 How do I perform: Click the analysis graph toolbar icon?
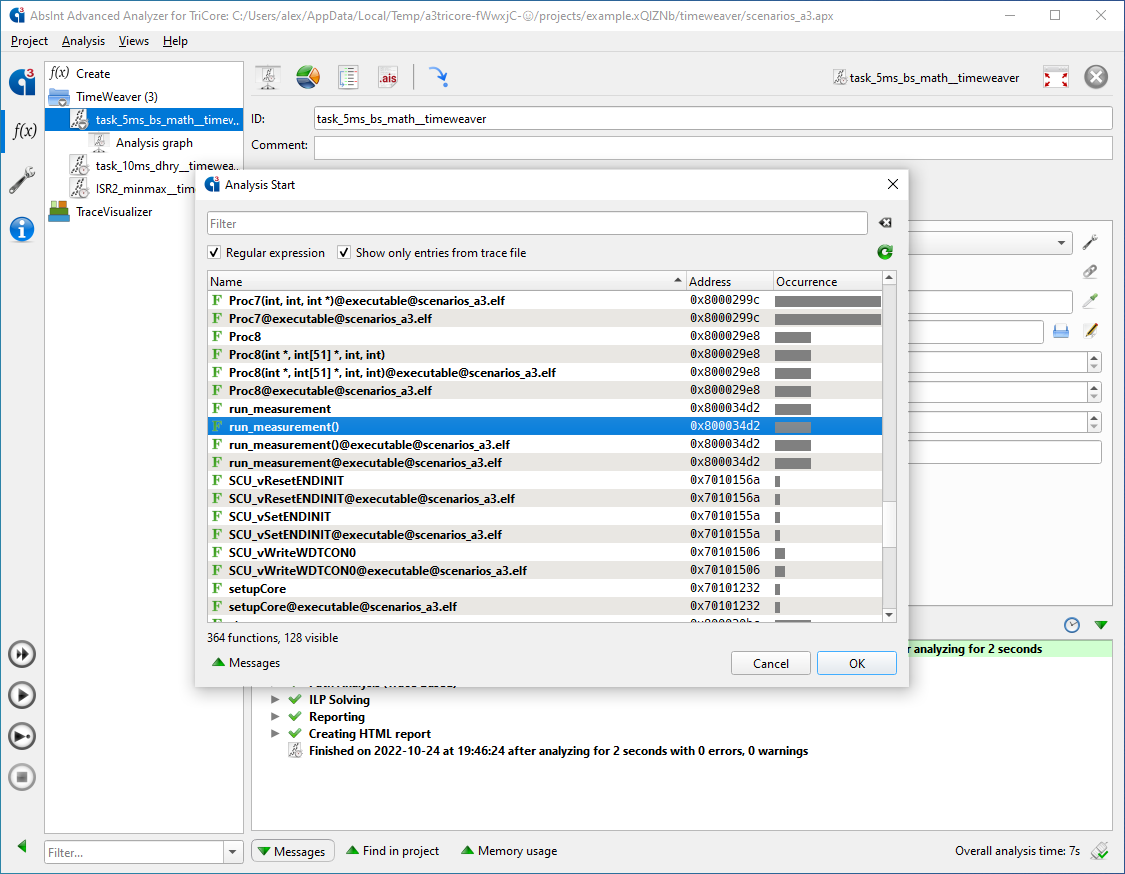click(268, 77)
